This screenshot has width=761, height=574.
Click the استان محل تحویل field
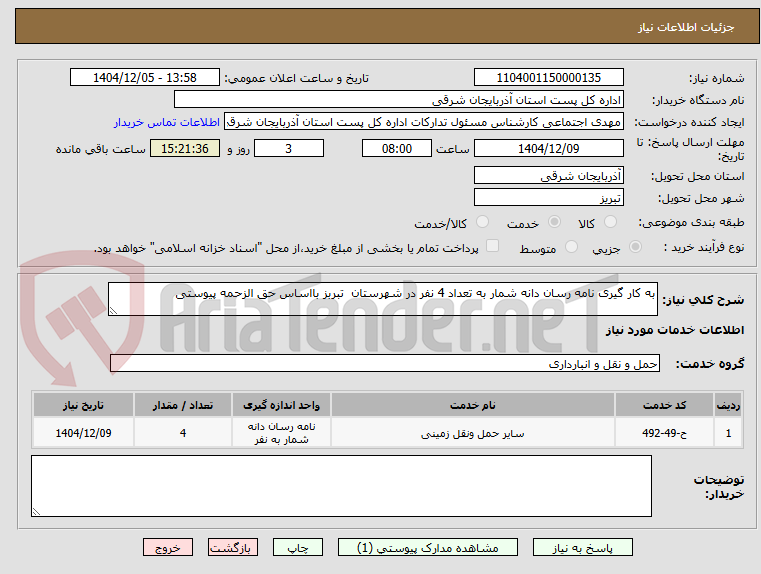tap(548, 175)
